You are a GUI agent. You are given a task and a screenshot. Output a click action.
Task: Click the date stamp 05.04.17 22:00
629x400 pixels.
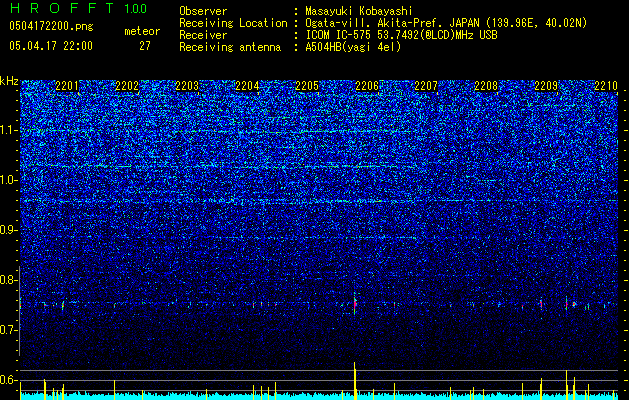(51, 46)
